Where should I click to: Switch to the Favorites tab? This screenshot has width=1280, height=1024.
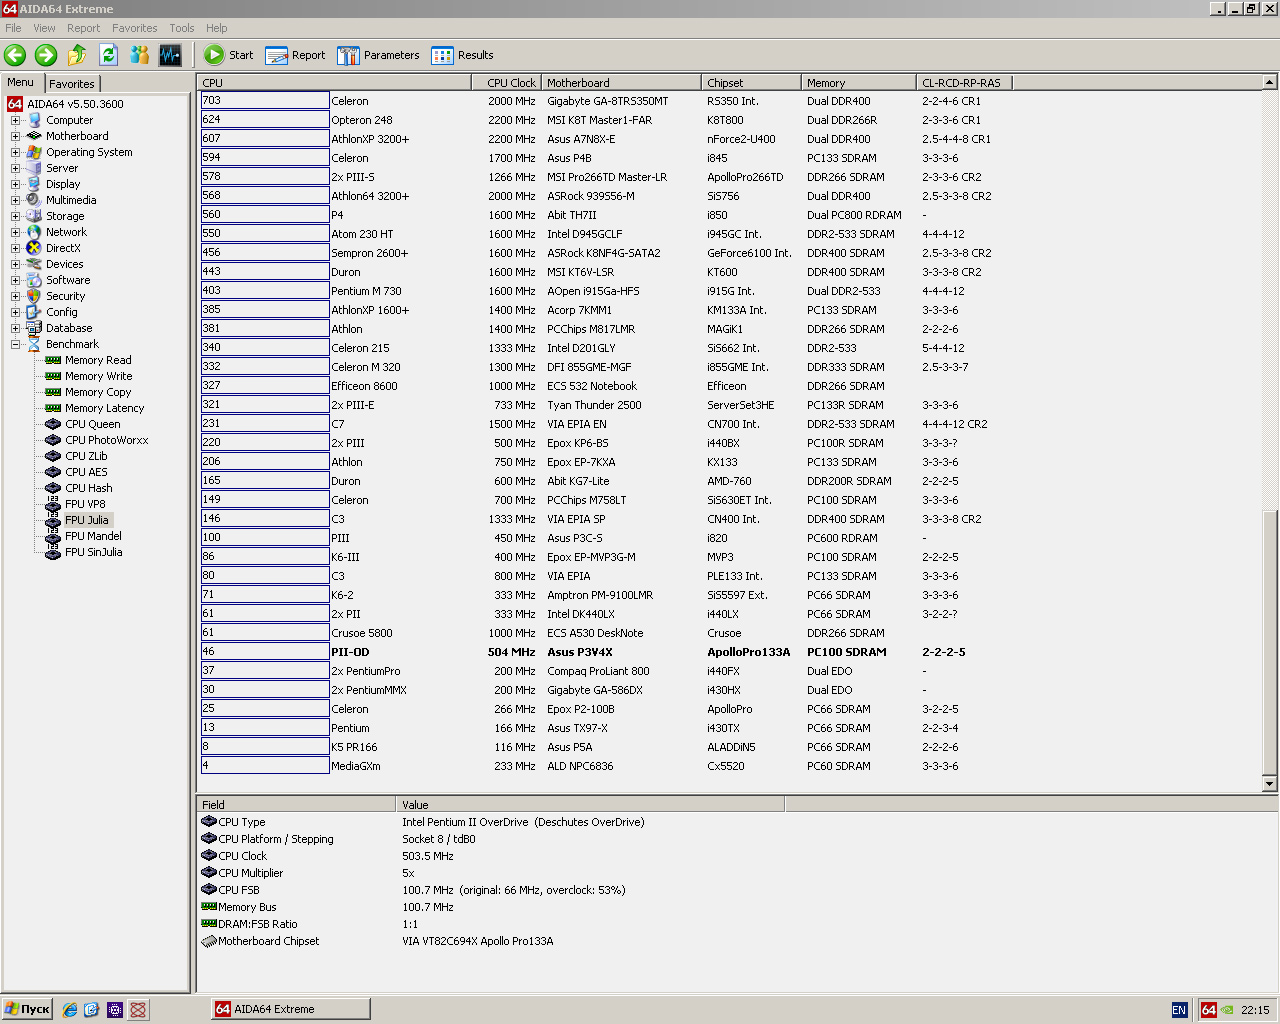(72, 84)
